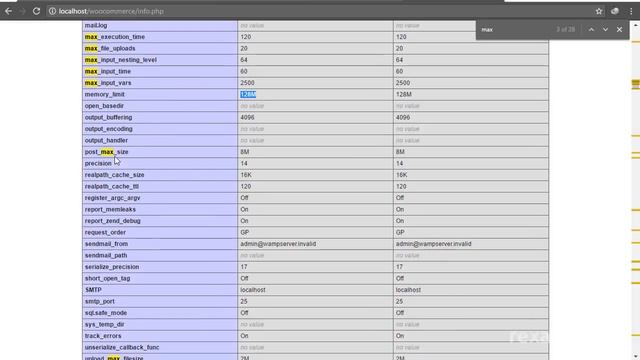Open the browser extension icon
640x360 pixels.
coord(615,11)
